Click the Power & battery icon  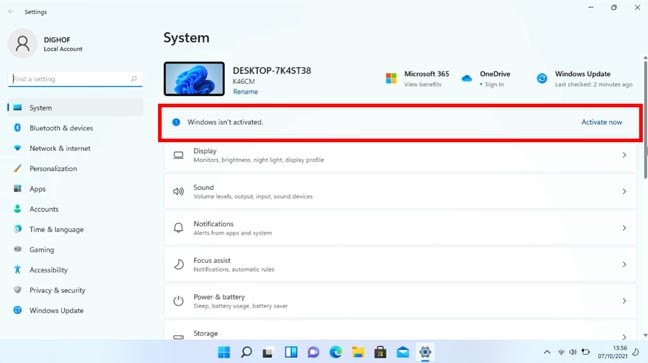pos(179,301)
